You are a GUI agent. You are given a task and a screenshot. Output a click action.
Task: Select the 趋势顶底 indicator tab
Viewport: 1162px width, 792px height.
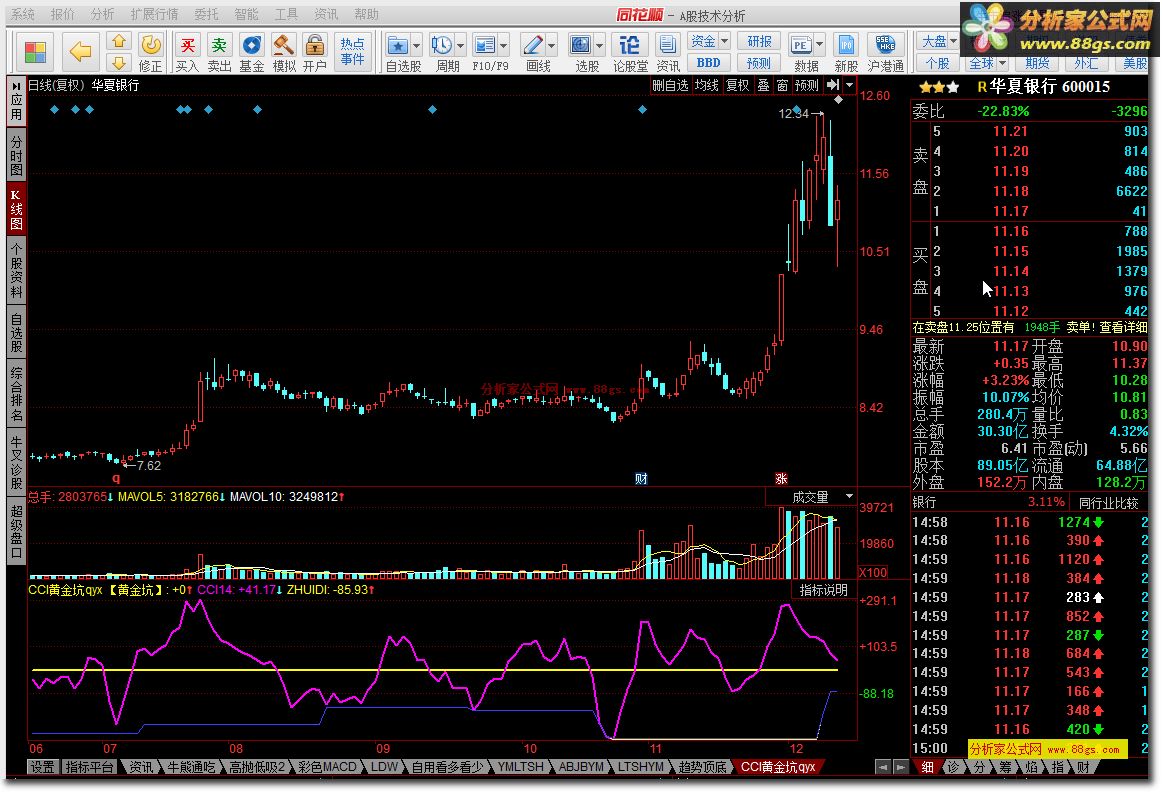[703, 767]
